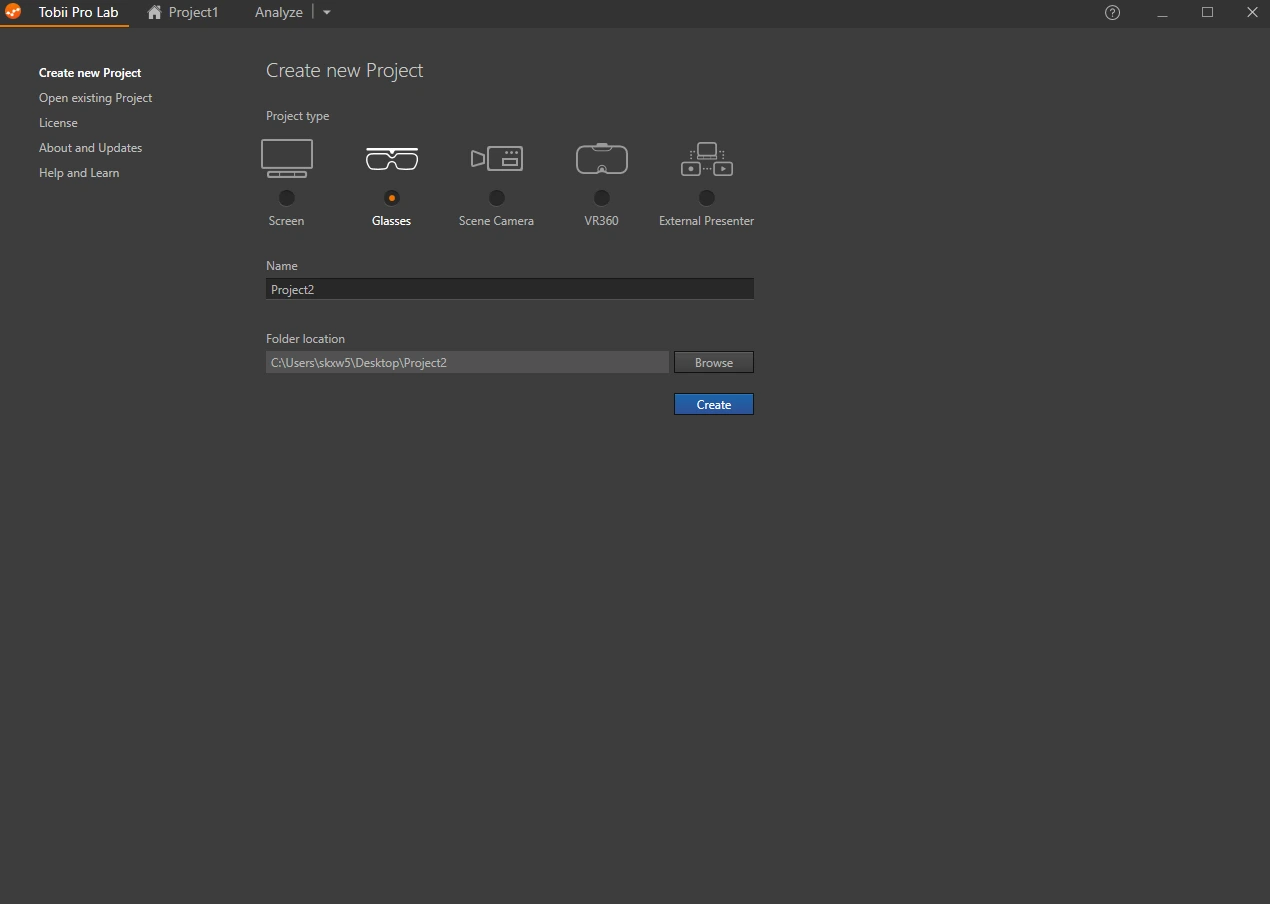Close the Tobii Pro Lab window
The height and width of the screenshot is (904, 1270).
[x=1252, y=12]
